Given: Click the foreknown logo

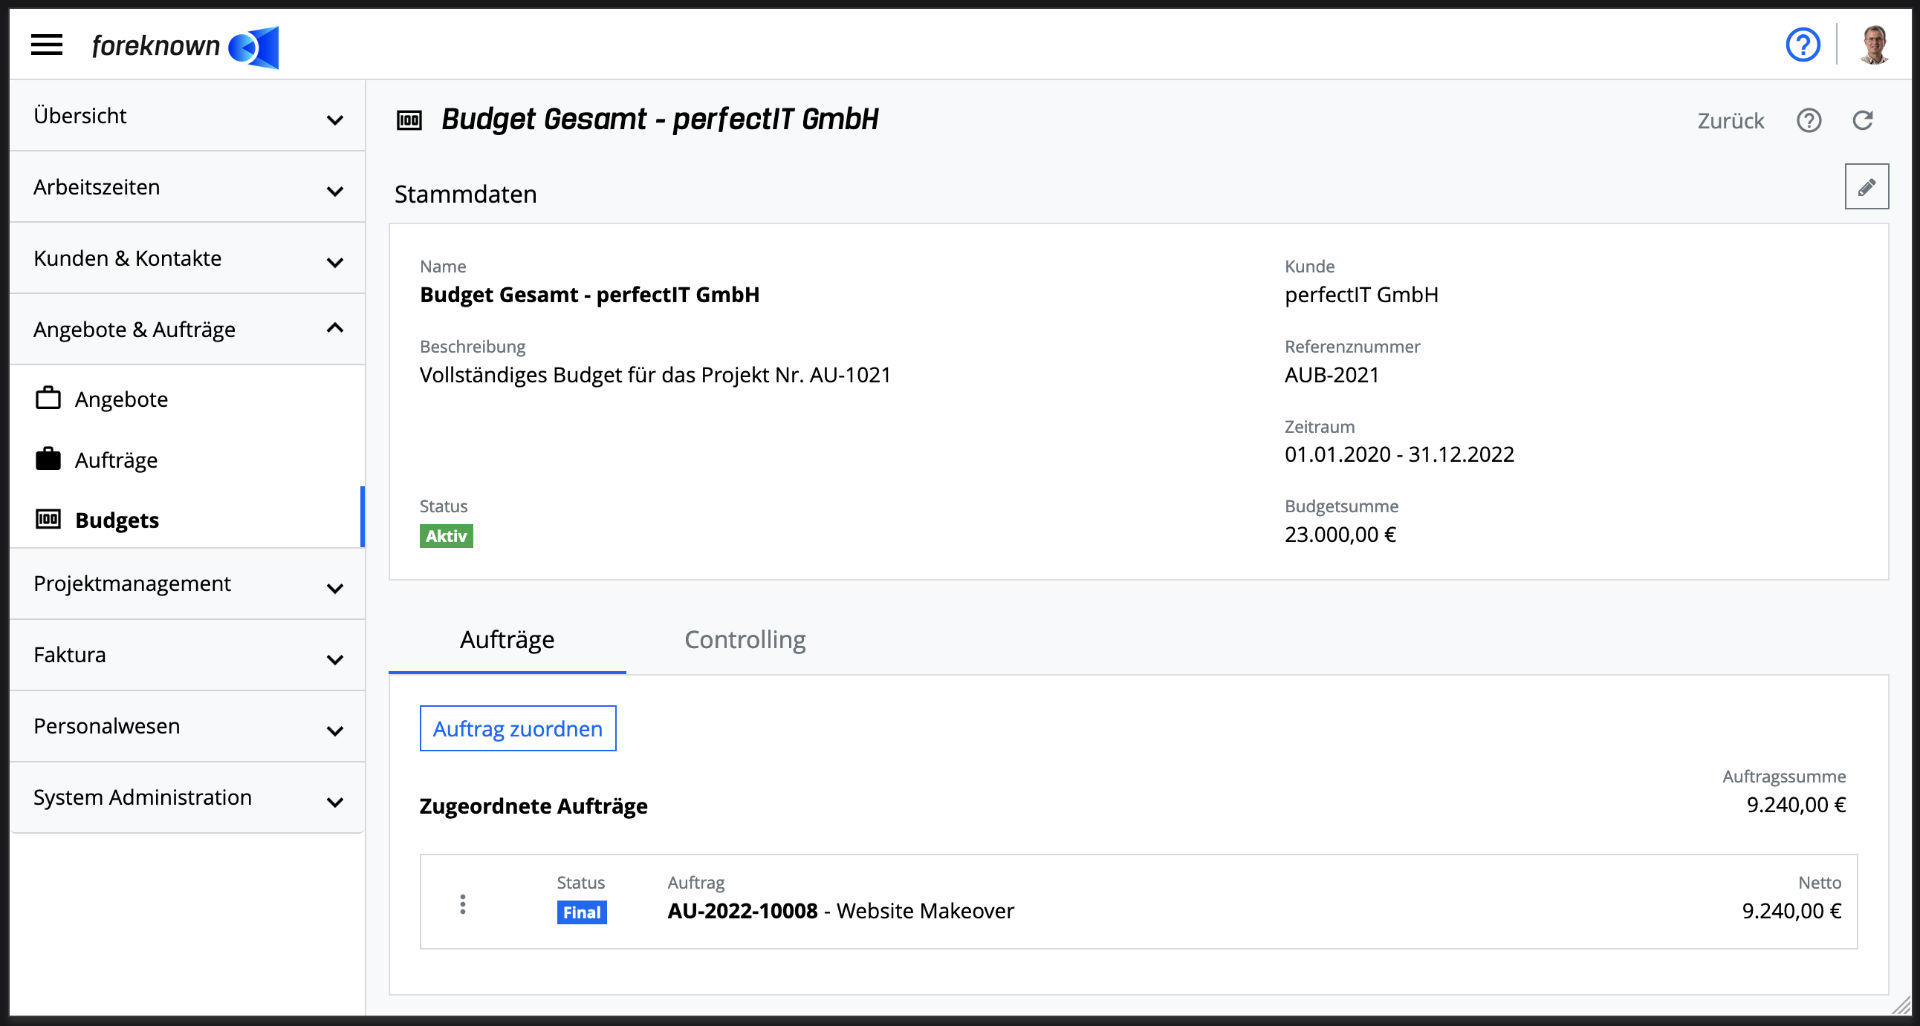Looking at the screenshot, I should pyautogui.click(x=185, y=47).
